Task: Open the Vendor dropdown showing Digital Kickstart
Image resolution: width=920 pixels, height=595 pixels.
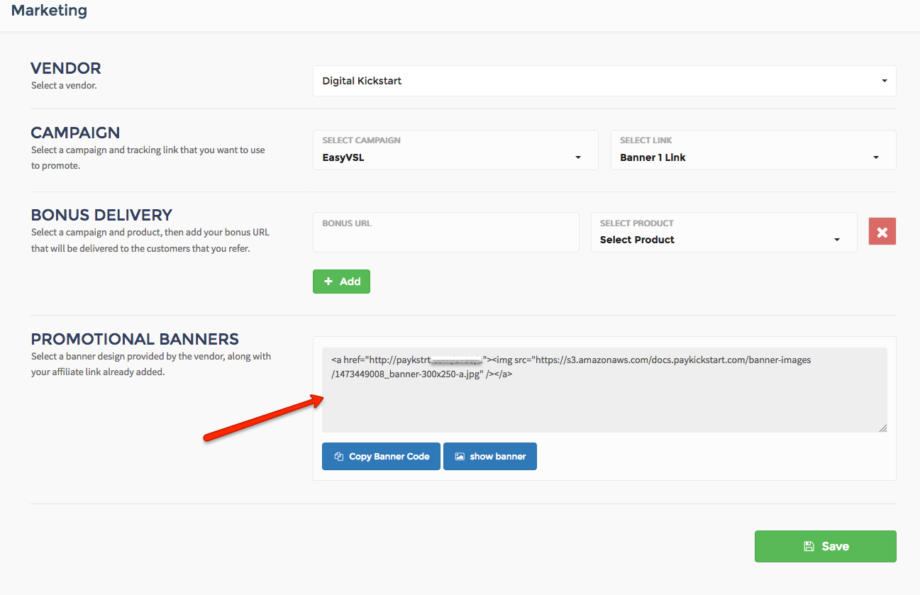Action: 603,81
